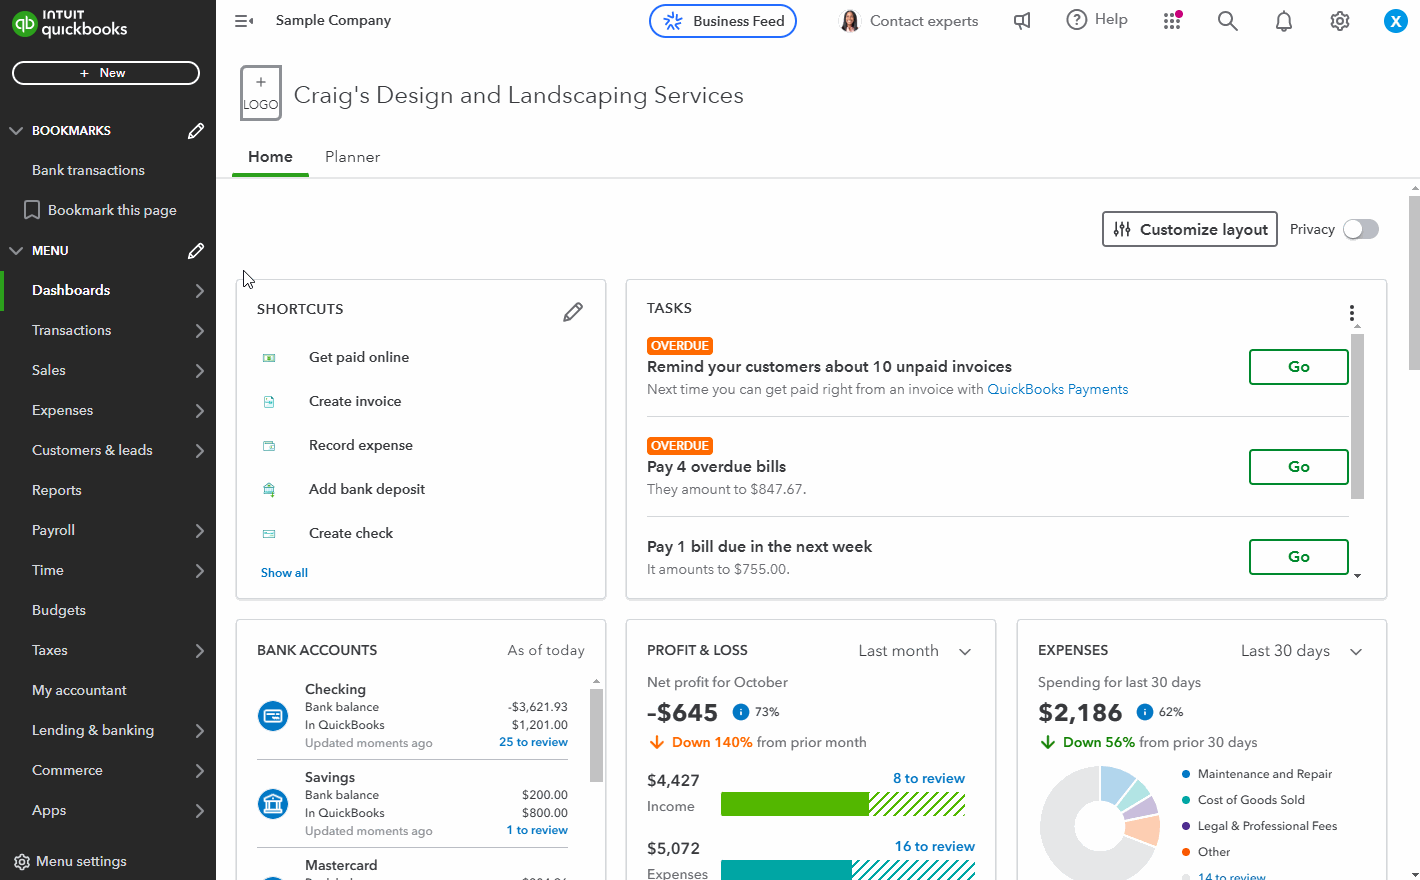The width and height of the screenshot is (1420, 880).
Task: Edit bookmarks with the pencil icon
Action: point(196,131)
